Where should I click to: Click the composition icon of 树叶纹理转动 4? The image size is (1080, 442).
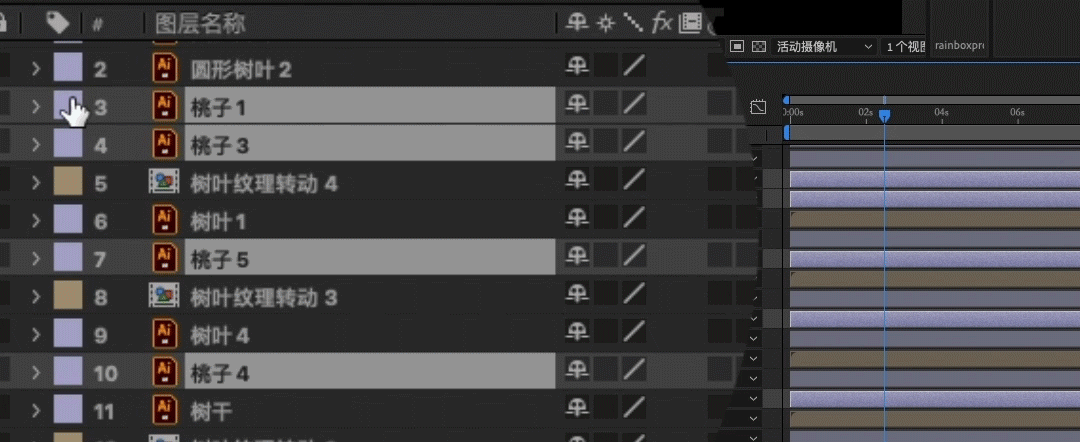coord(164,183)
